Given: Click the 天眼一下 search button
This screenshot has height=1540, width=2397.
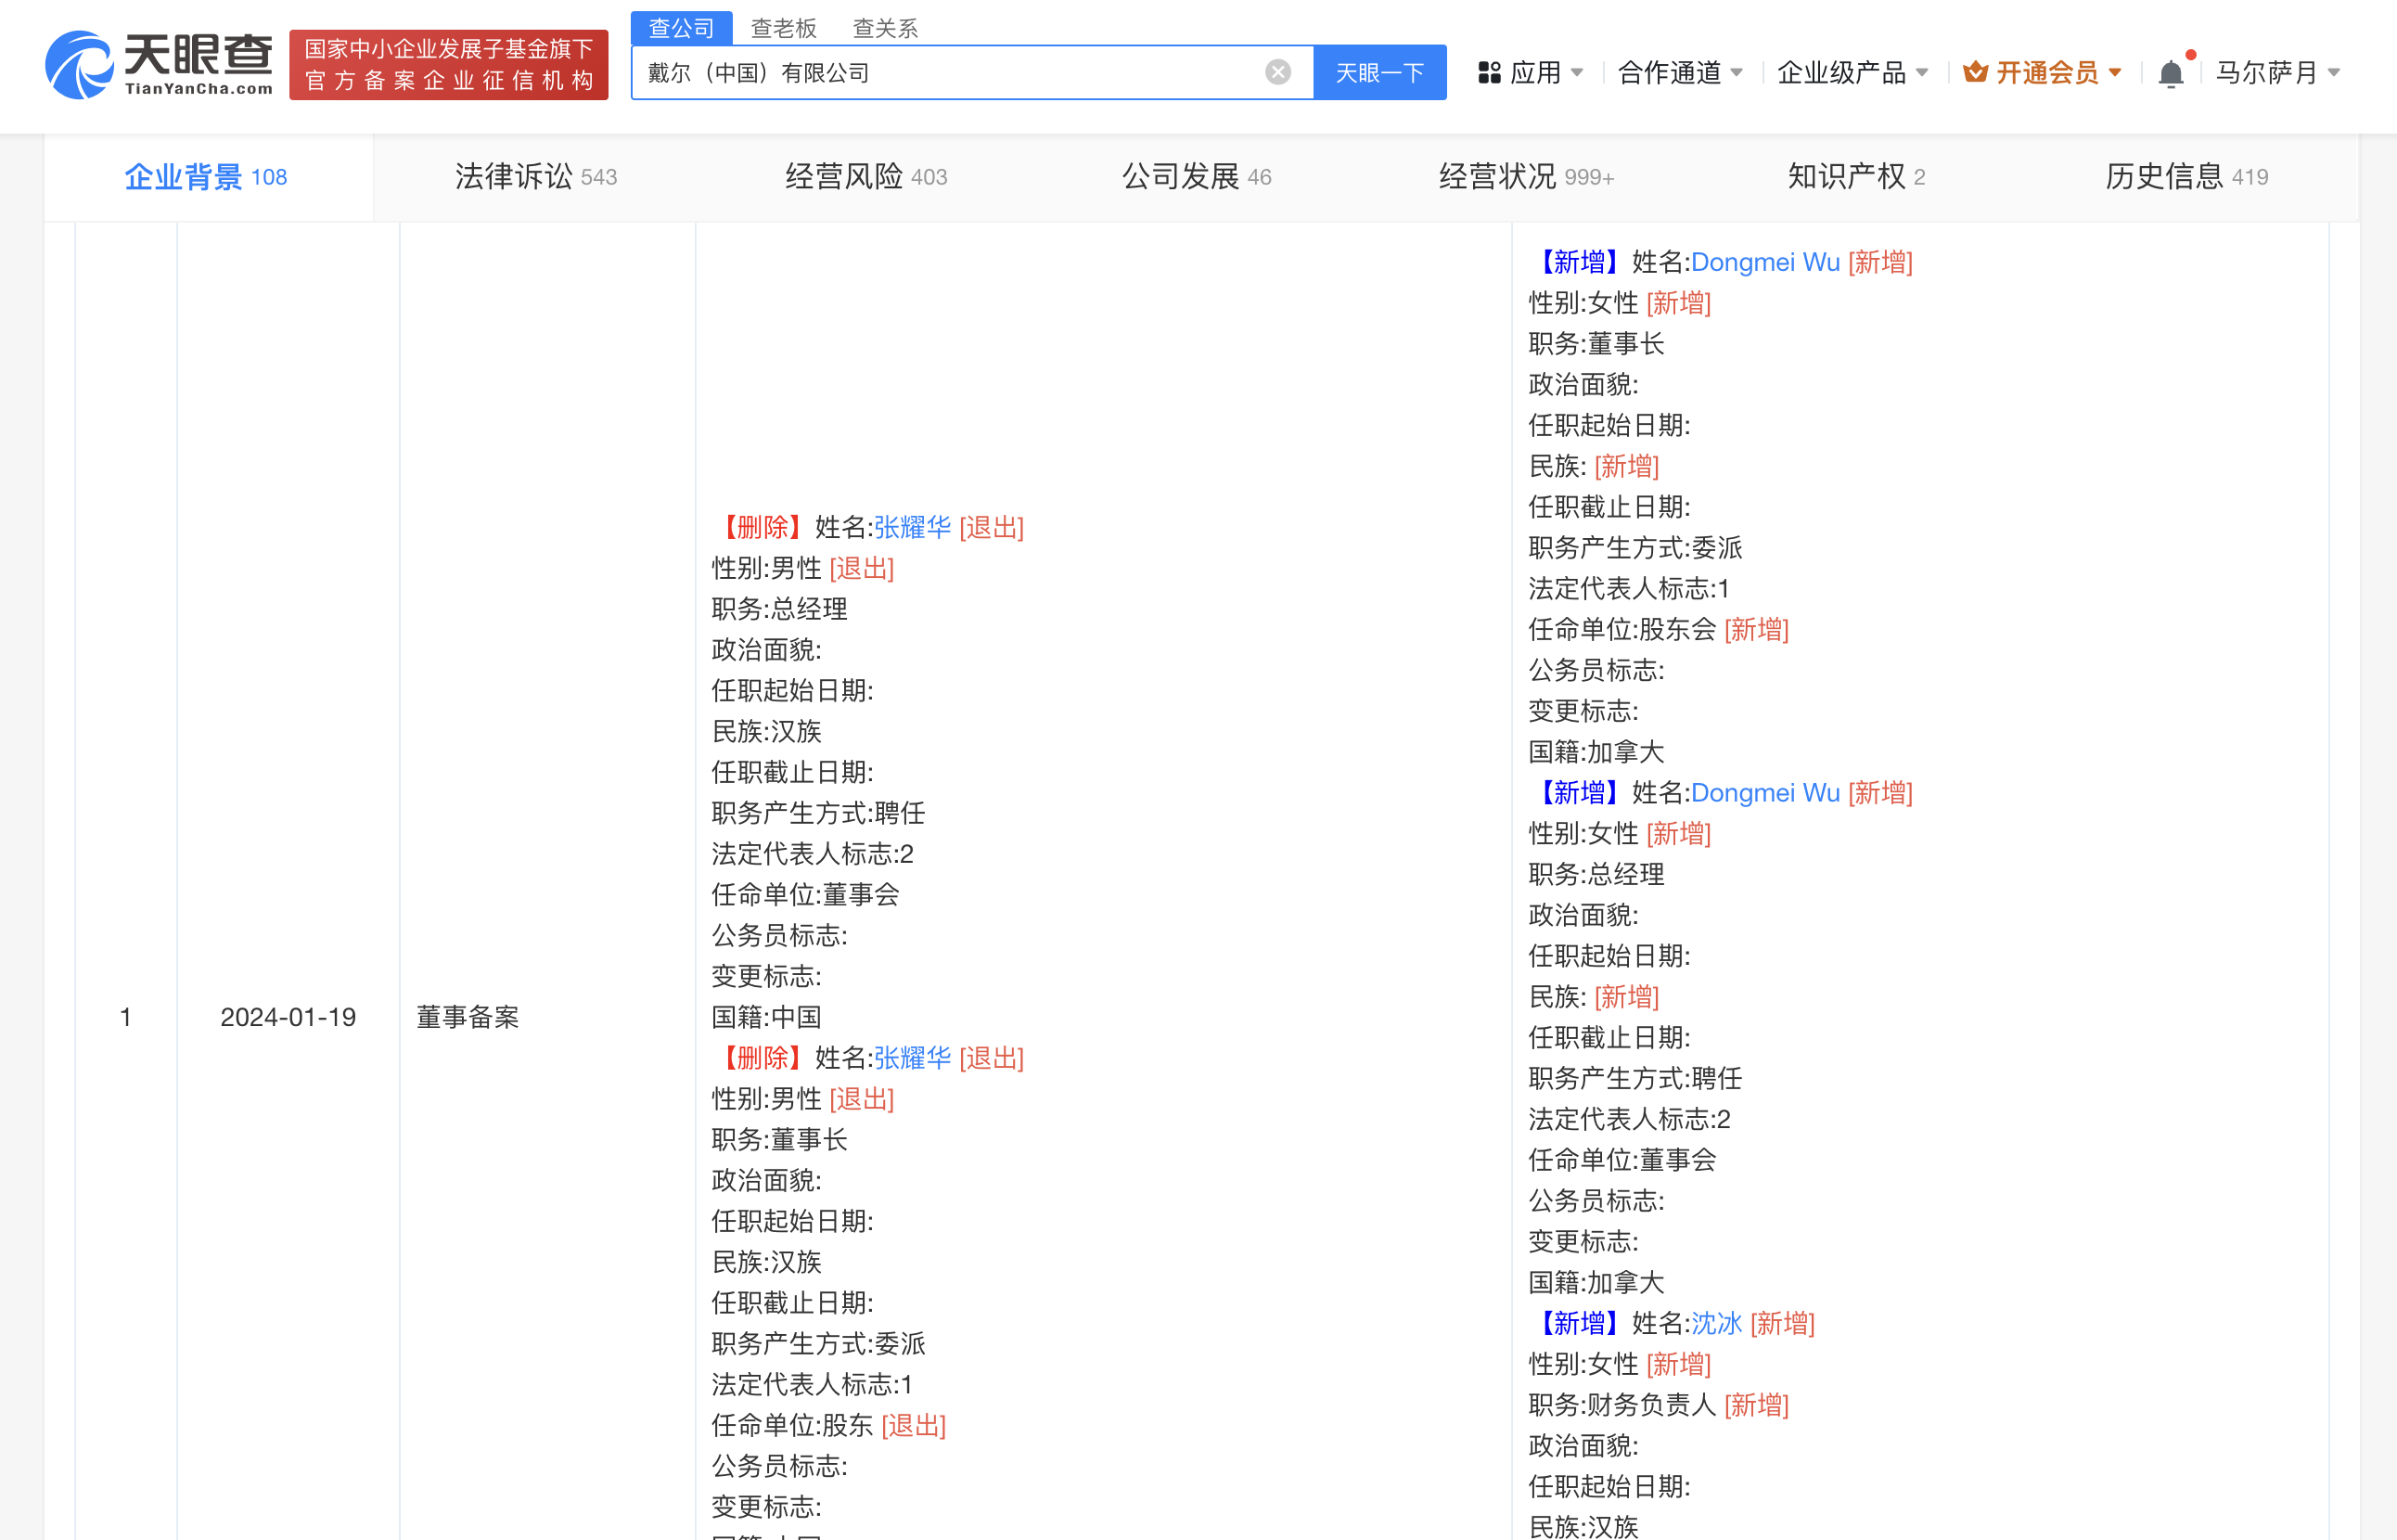Looking at the screenshot, I should [x=1379, y=73].
